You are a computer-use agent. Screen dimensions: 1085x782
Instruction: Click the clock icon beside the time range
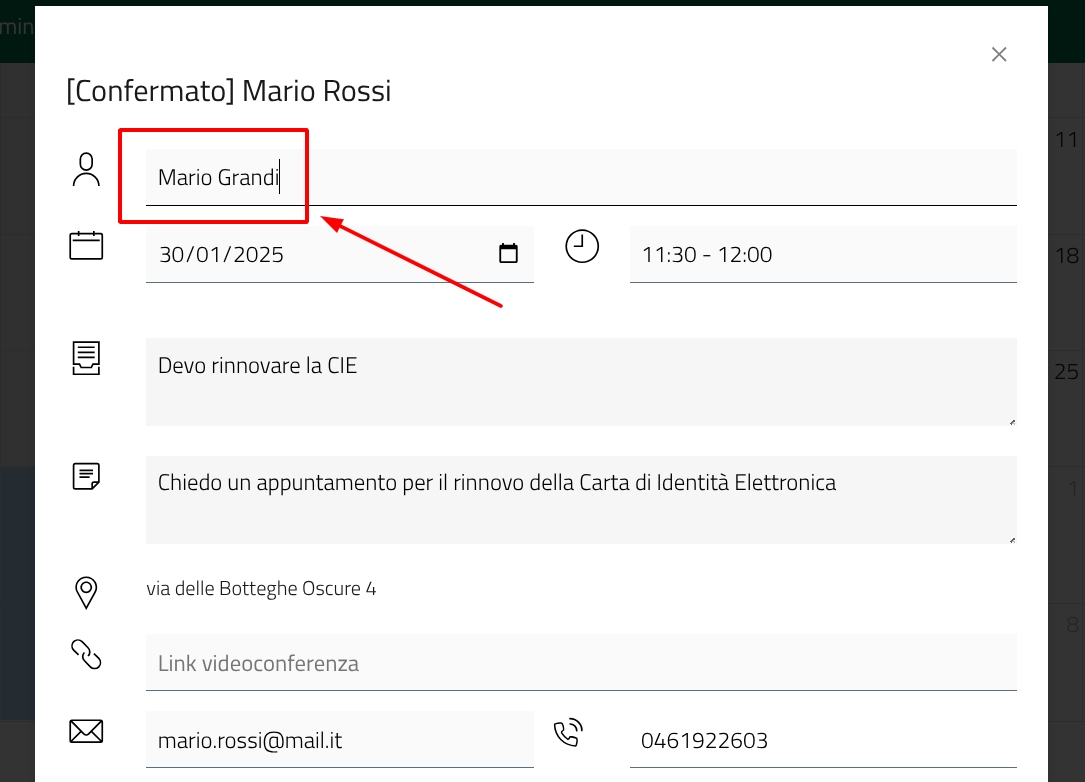point(582,246)
